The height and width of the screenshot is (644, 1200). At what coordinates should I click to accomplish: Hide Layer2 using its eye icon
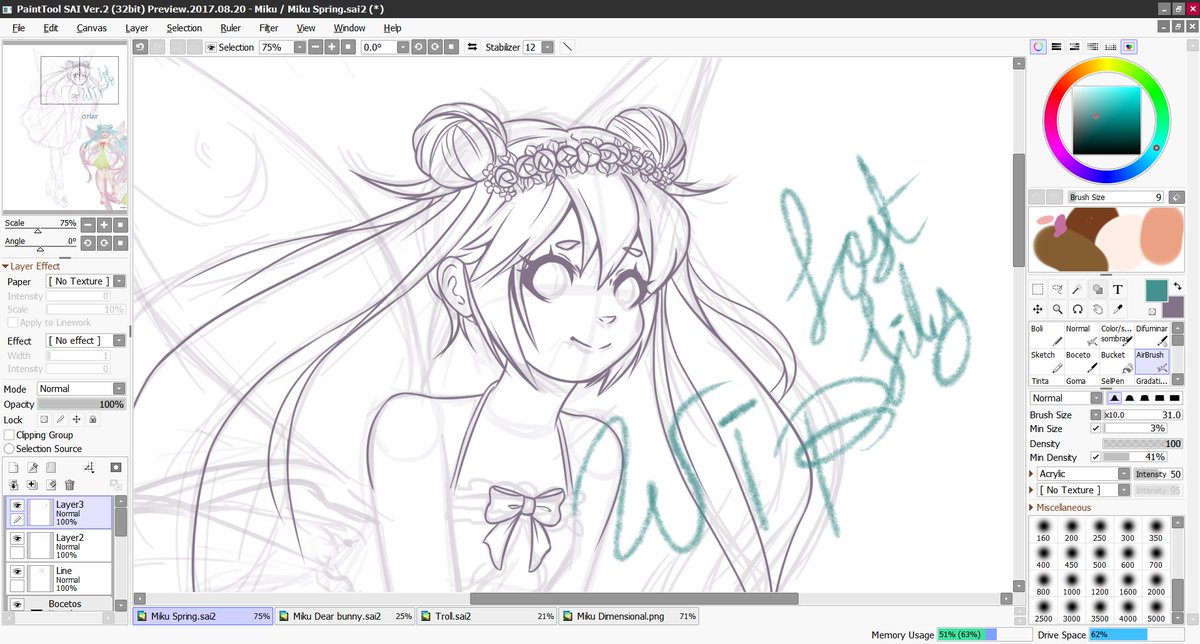(x=17, y=538)
